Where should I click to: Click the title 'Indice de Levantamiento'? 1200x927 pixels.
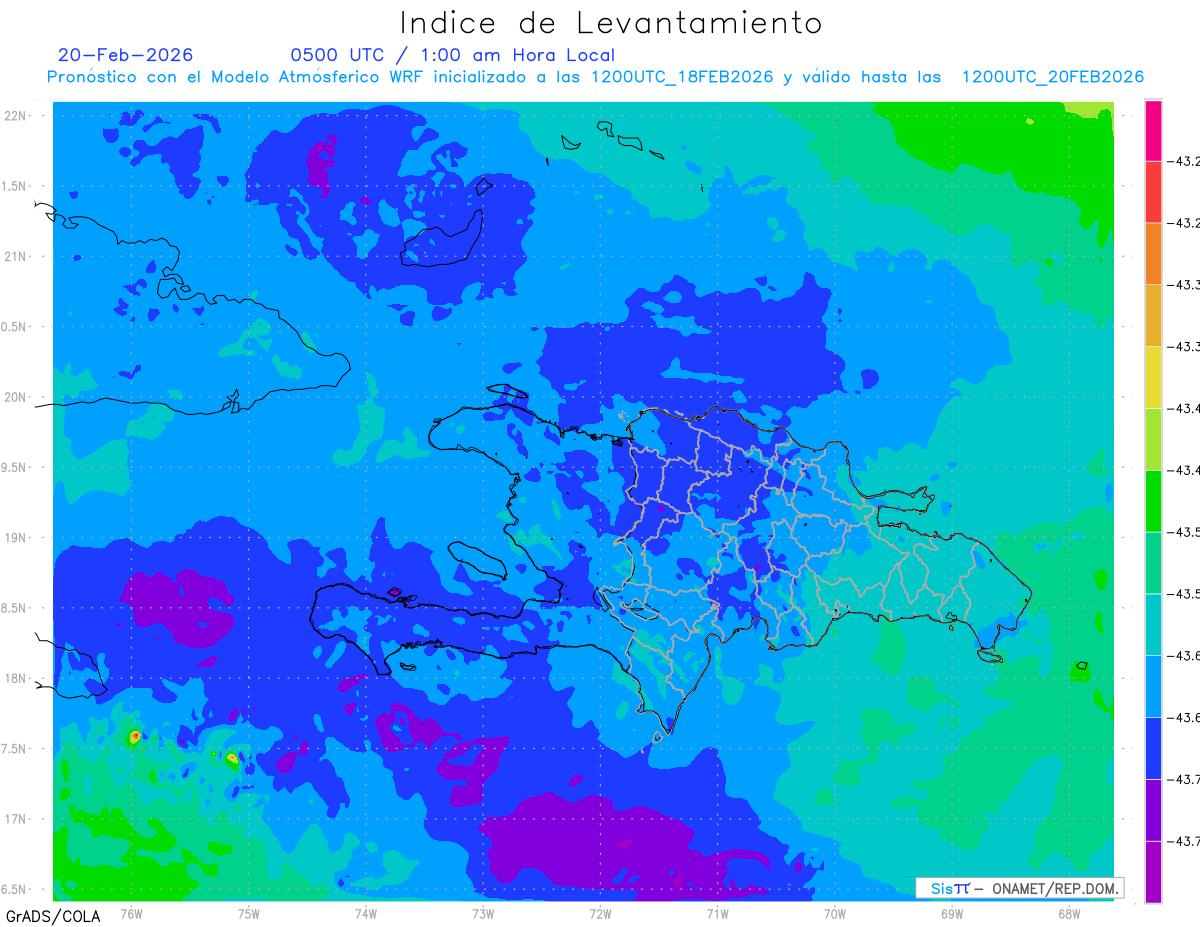point(611,23)
